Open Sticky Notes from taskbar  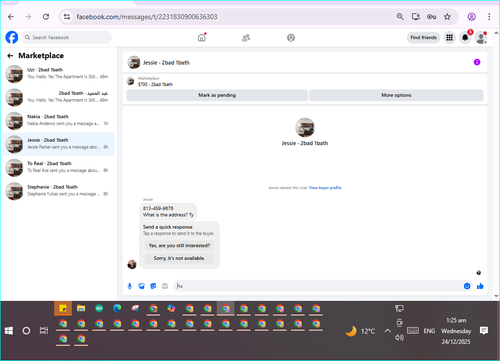63,309
